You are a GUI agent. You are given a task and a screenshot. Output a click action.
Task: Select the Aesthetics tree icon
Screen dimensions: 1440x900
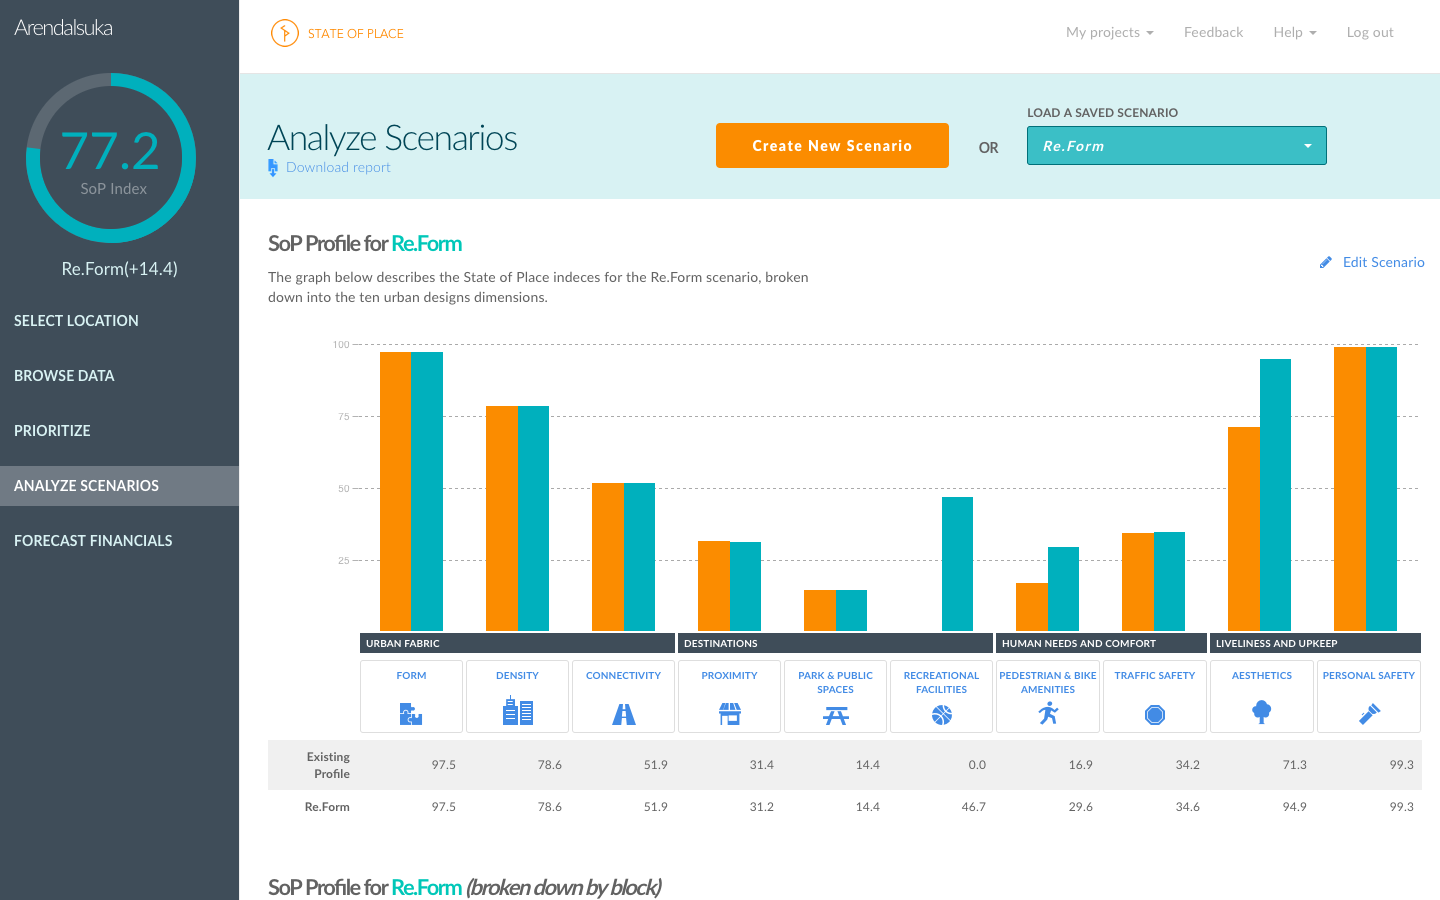click(x=1262, y=712)
